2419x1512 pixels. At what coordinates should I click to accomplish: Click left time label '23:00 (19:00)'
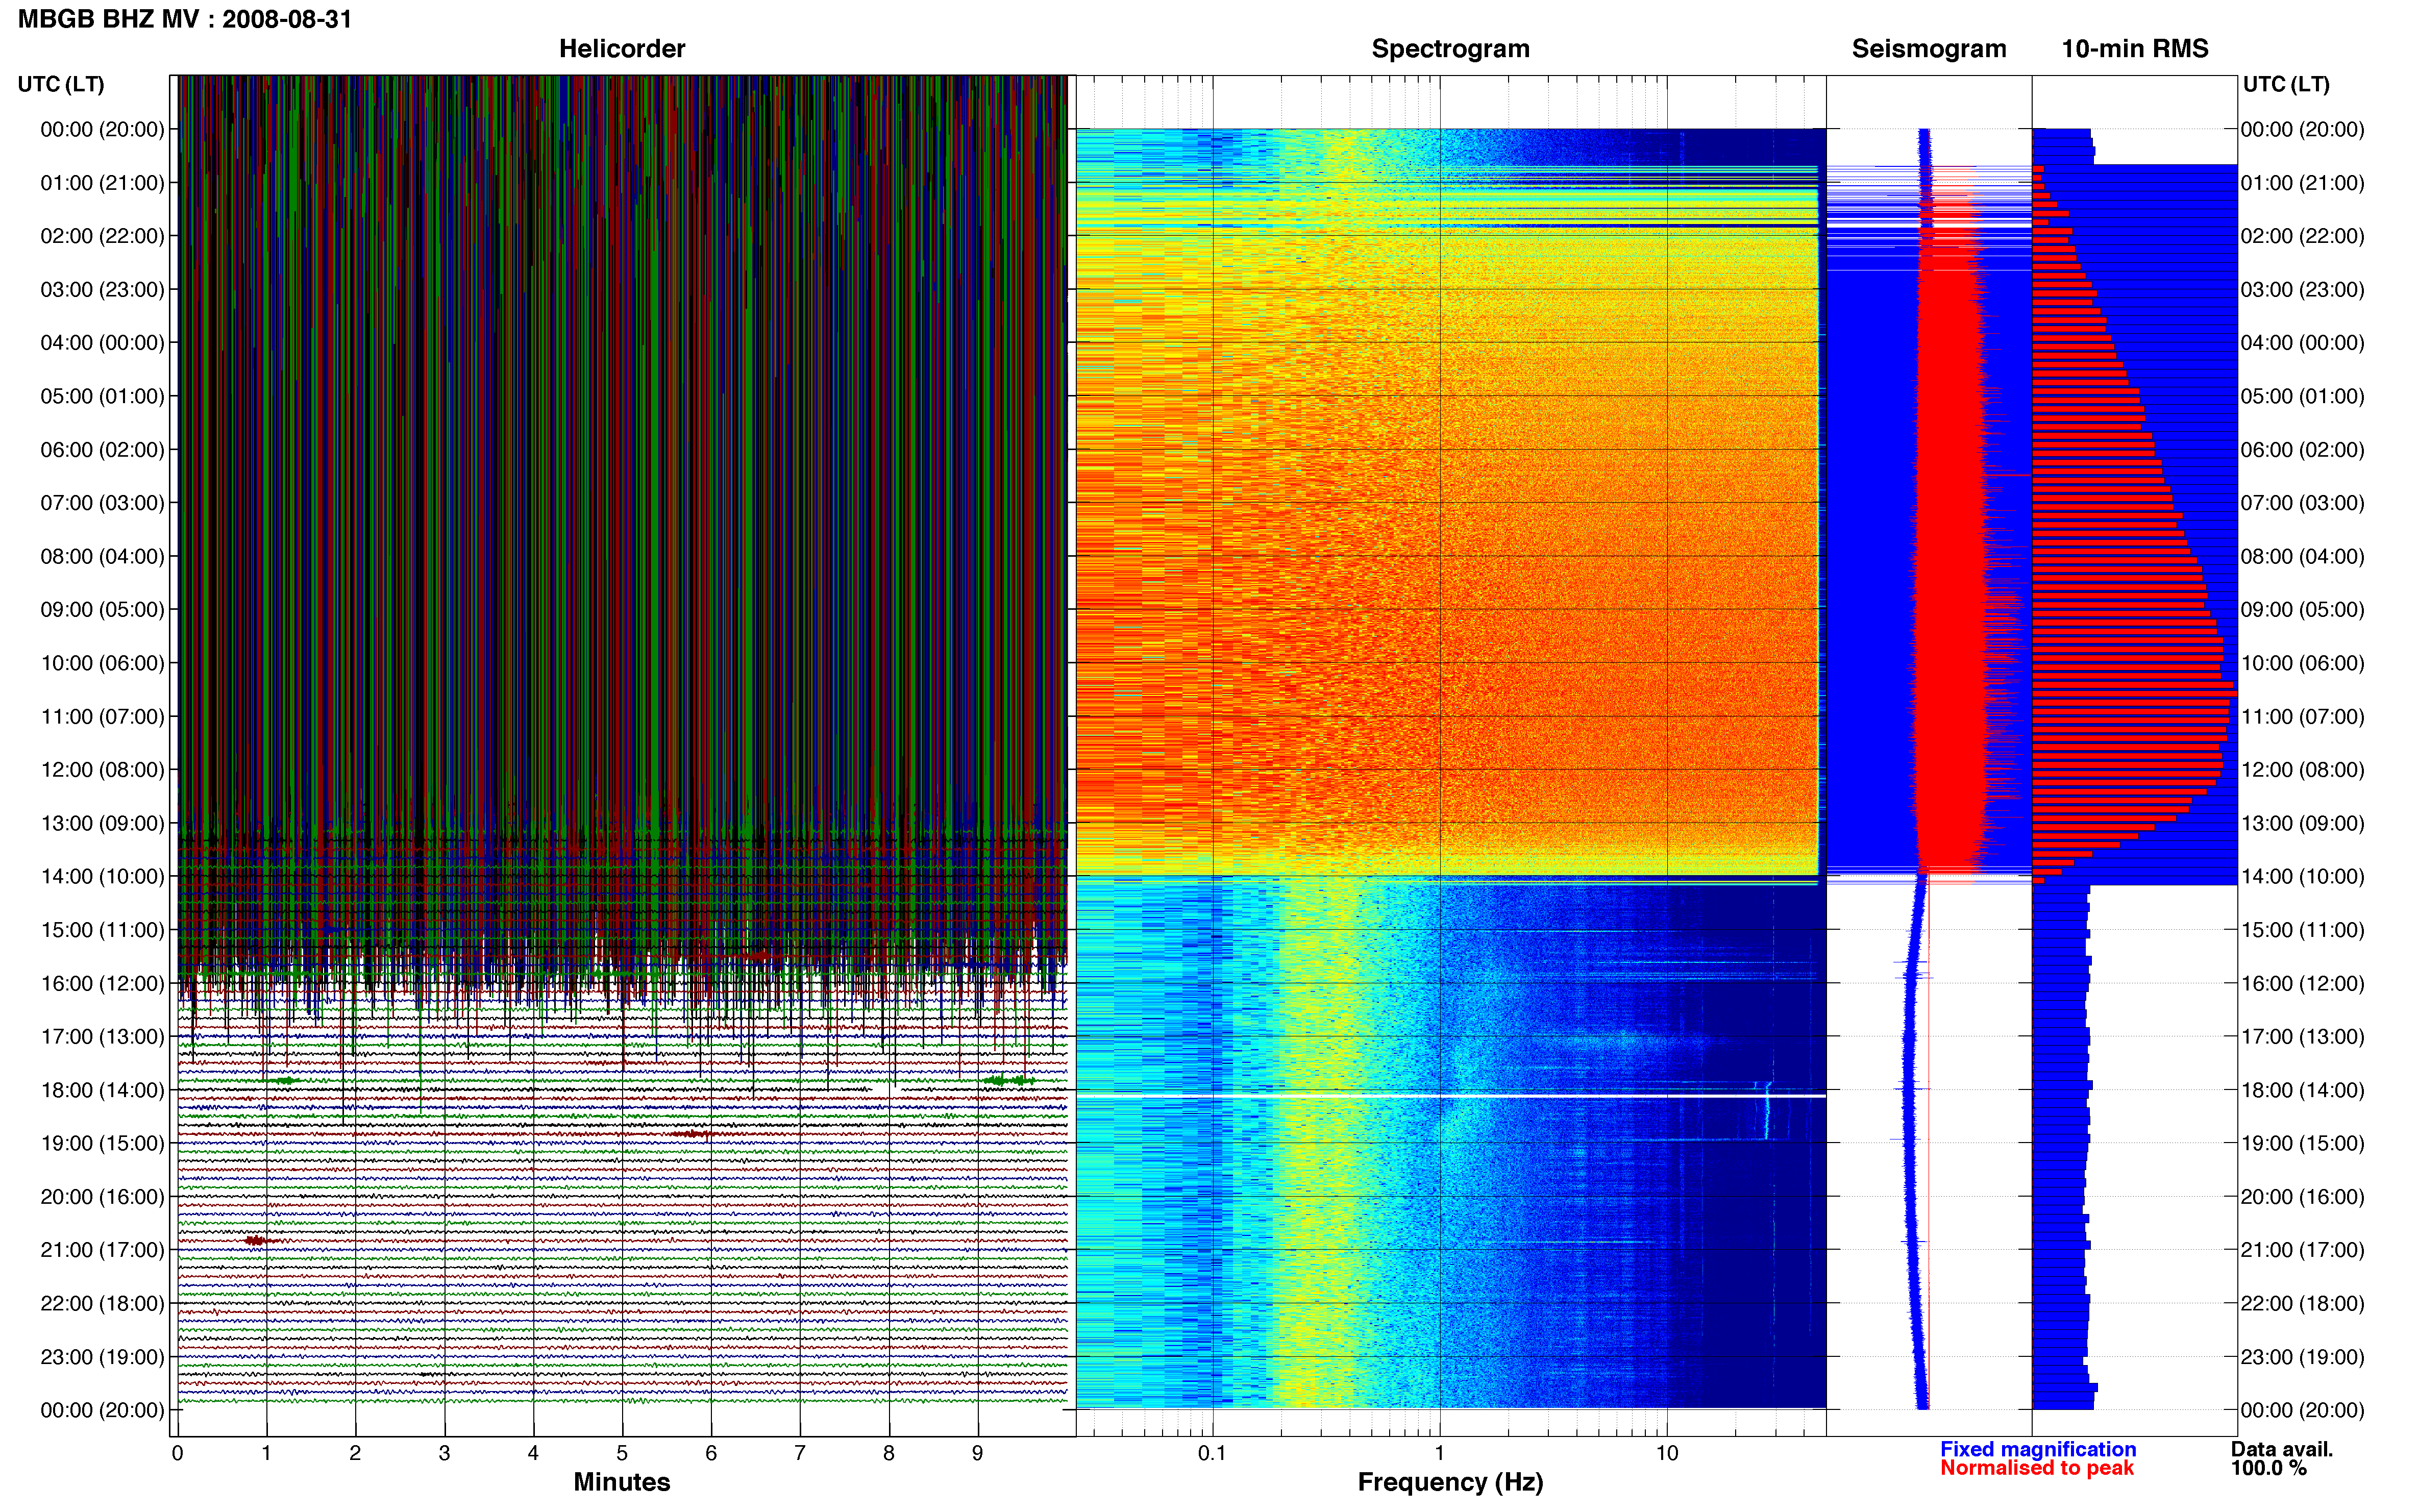pos(102,1357)
